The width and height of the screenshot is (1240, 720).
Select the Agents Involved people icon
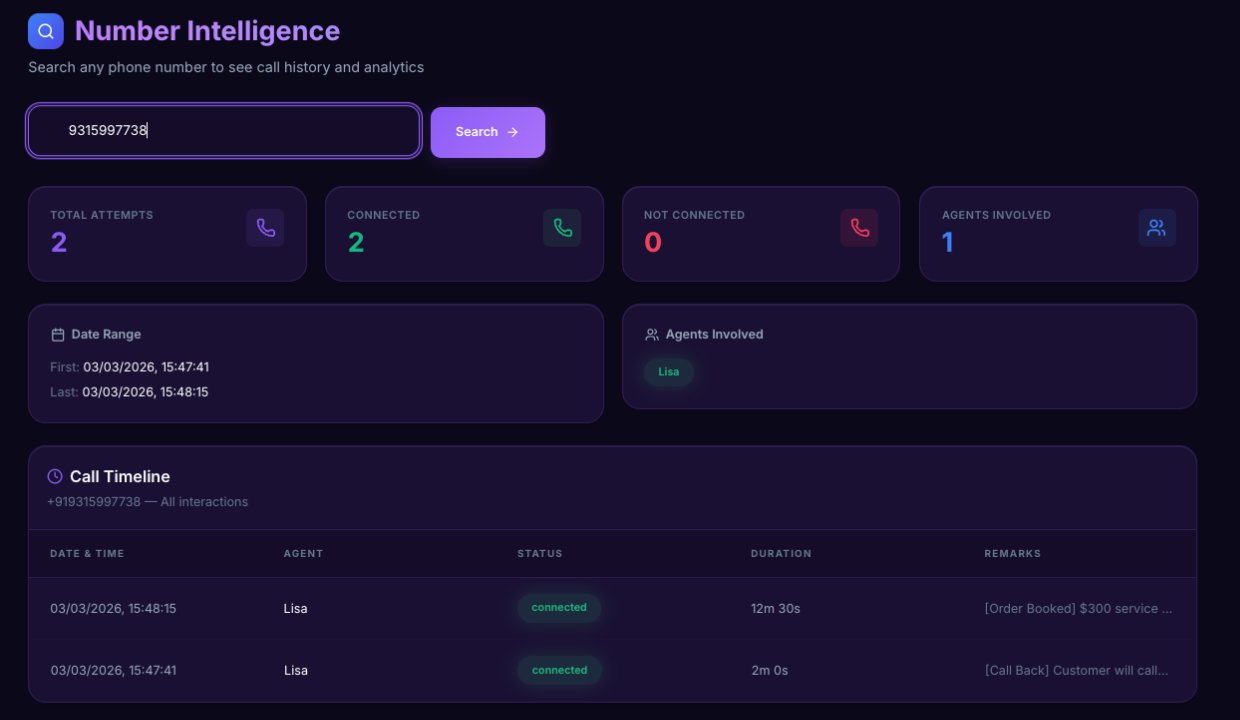[1157, 227]
